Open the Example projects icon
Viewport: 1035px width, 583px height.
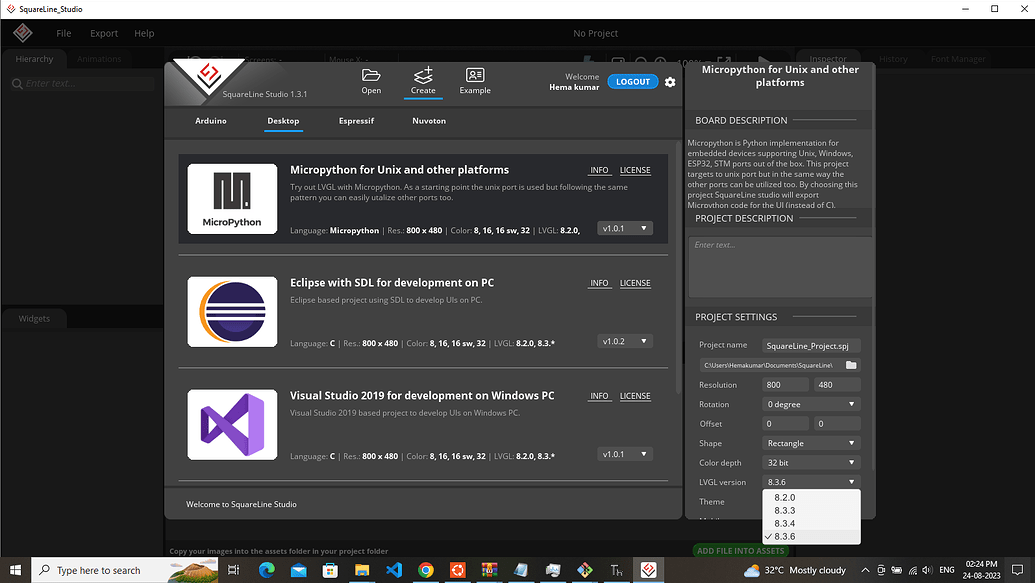point(475,80)
